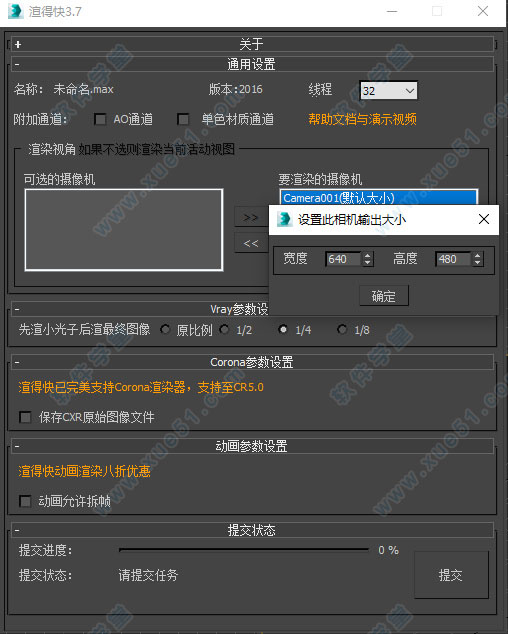Open the 线程 thread count dropdown
508x634 pixels.
pos(389,91)
